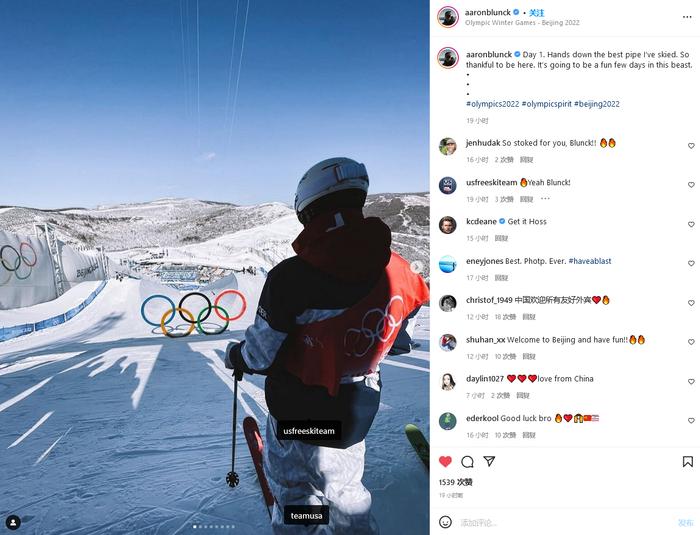The width and height of the screenshot is (700, 535).
Task: Click the usfreeskiteam photo tag
Action: pos(309,431)
